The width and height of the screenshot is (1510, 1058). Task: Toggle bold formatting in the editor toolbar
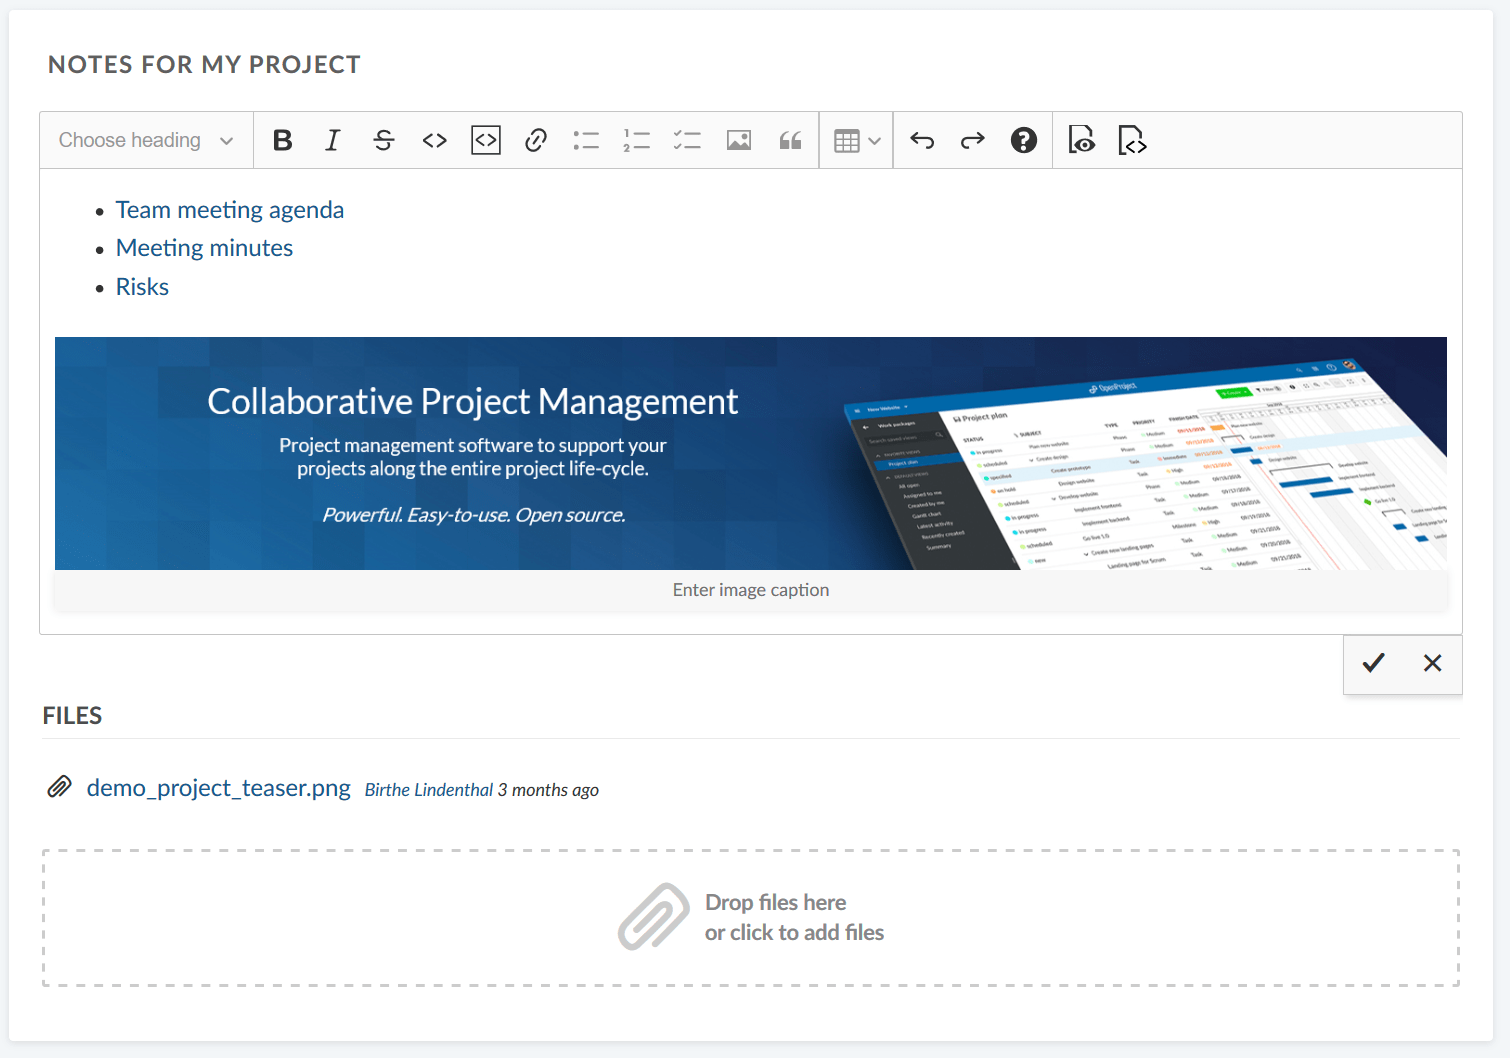[283, 140]
